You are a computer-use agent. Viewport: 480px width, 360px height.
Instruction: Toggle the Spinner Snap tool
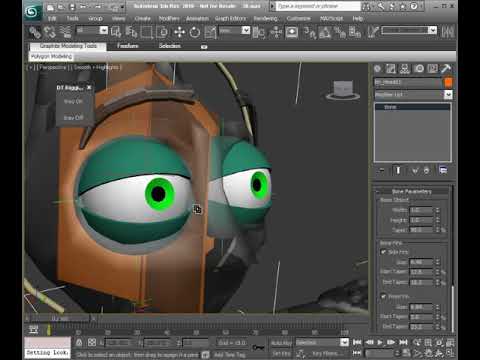click(355, 32)
